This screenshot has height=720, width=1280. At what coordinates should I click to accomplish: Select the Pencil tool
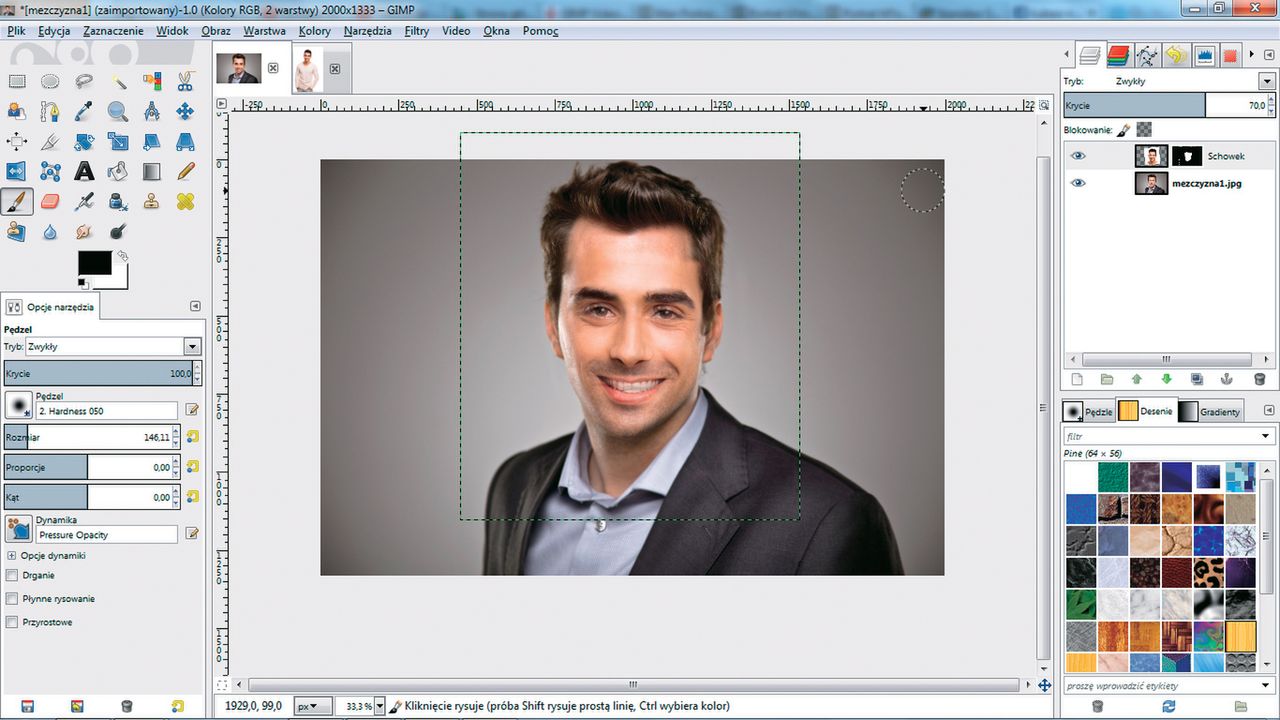click(185, 171)
